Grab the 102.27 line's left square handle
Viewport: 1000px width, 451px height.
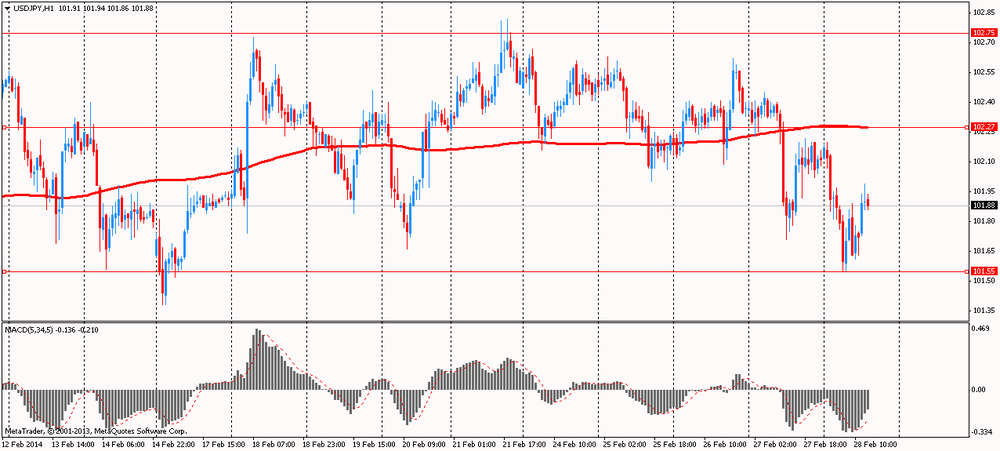point(3,127)
